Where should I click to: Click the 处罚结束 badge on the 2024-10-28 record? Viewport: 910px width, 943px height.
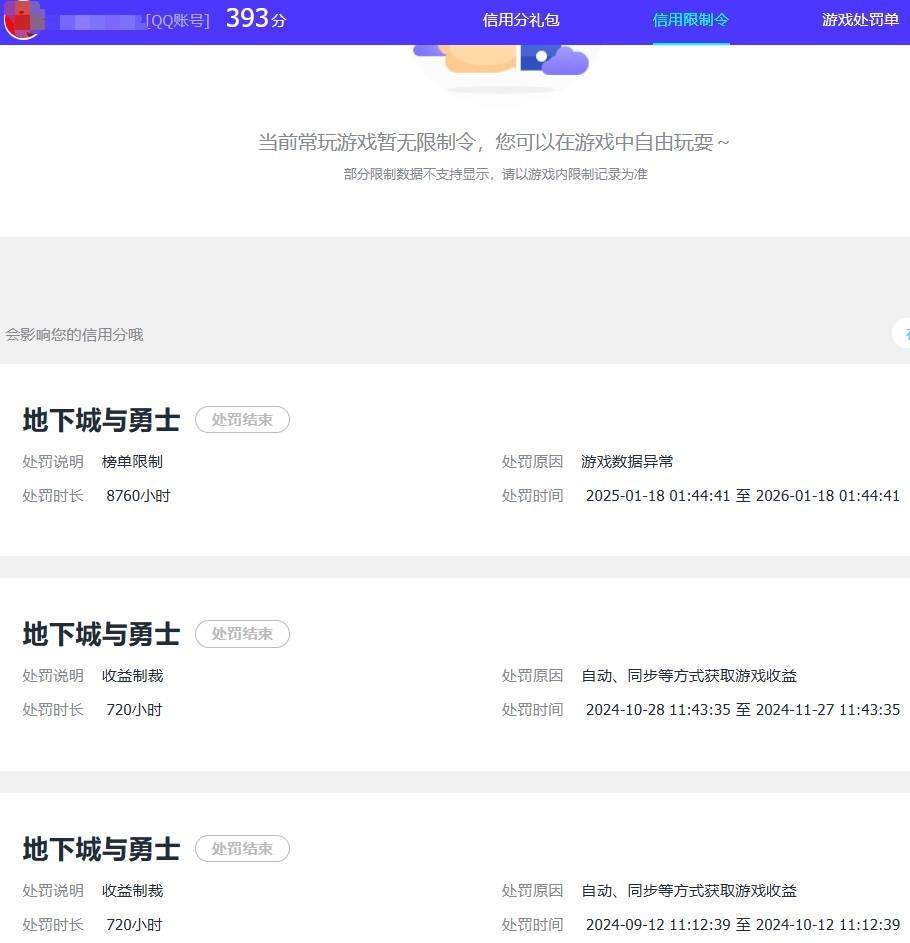point(242,634)
